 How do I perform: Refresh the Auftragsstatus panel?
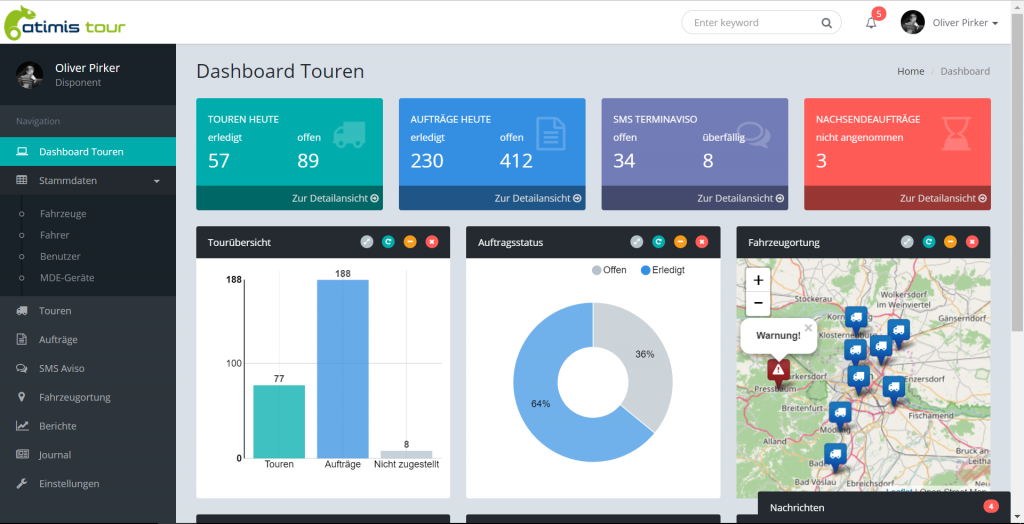pyautogui.click(x=658, y=242)
